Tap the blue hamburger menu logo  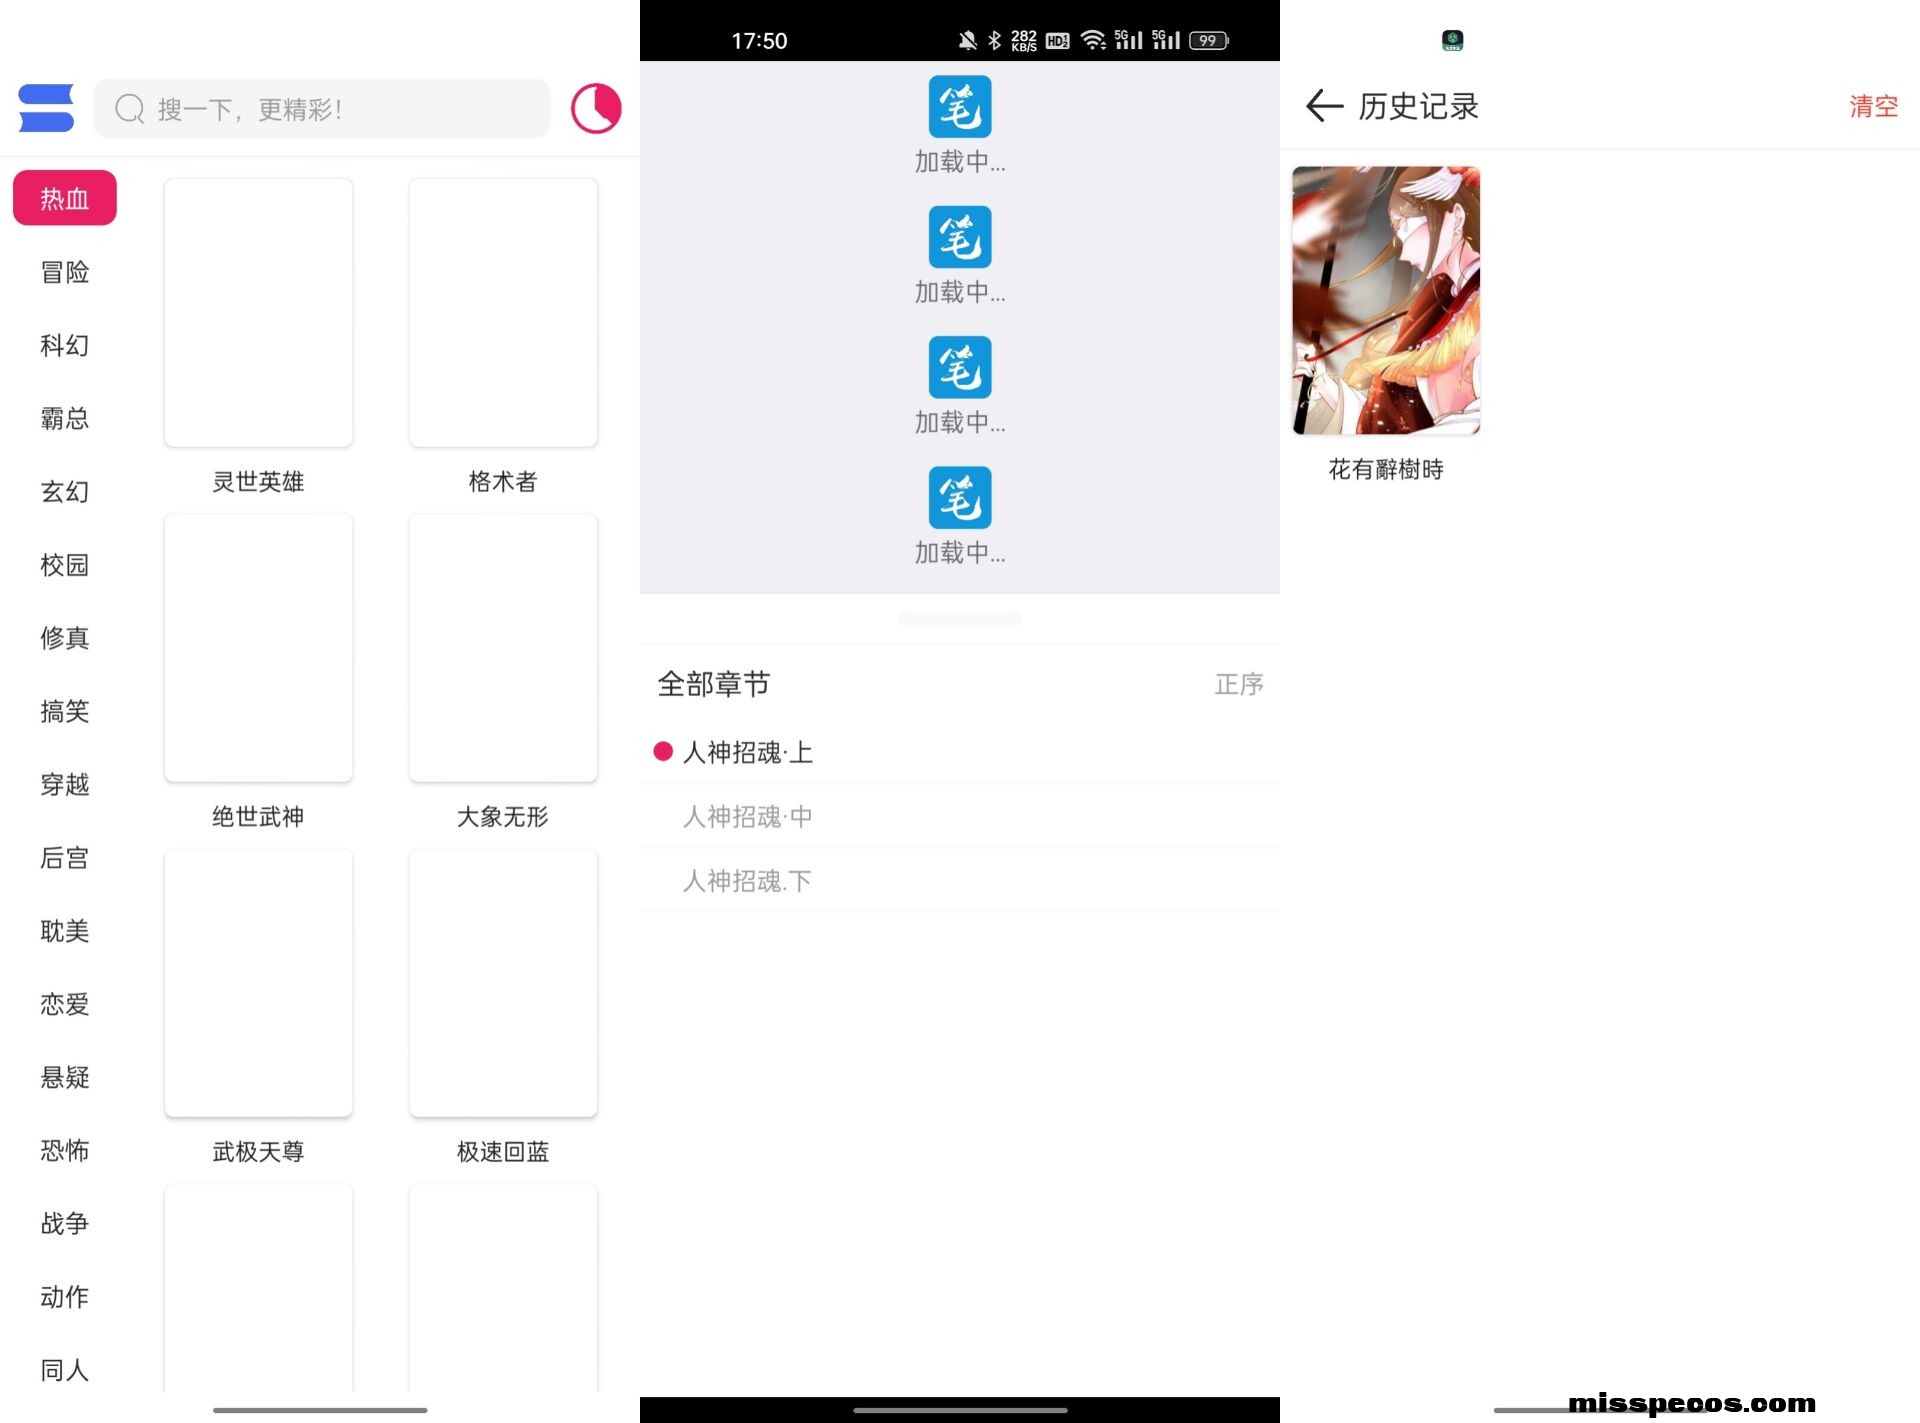tap(46, 108)
